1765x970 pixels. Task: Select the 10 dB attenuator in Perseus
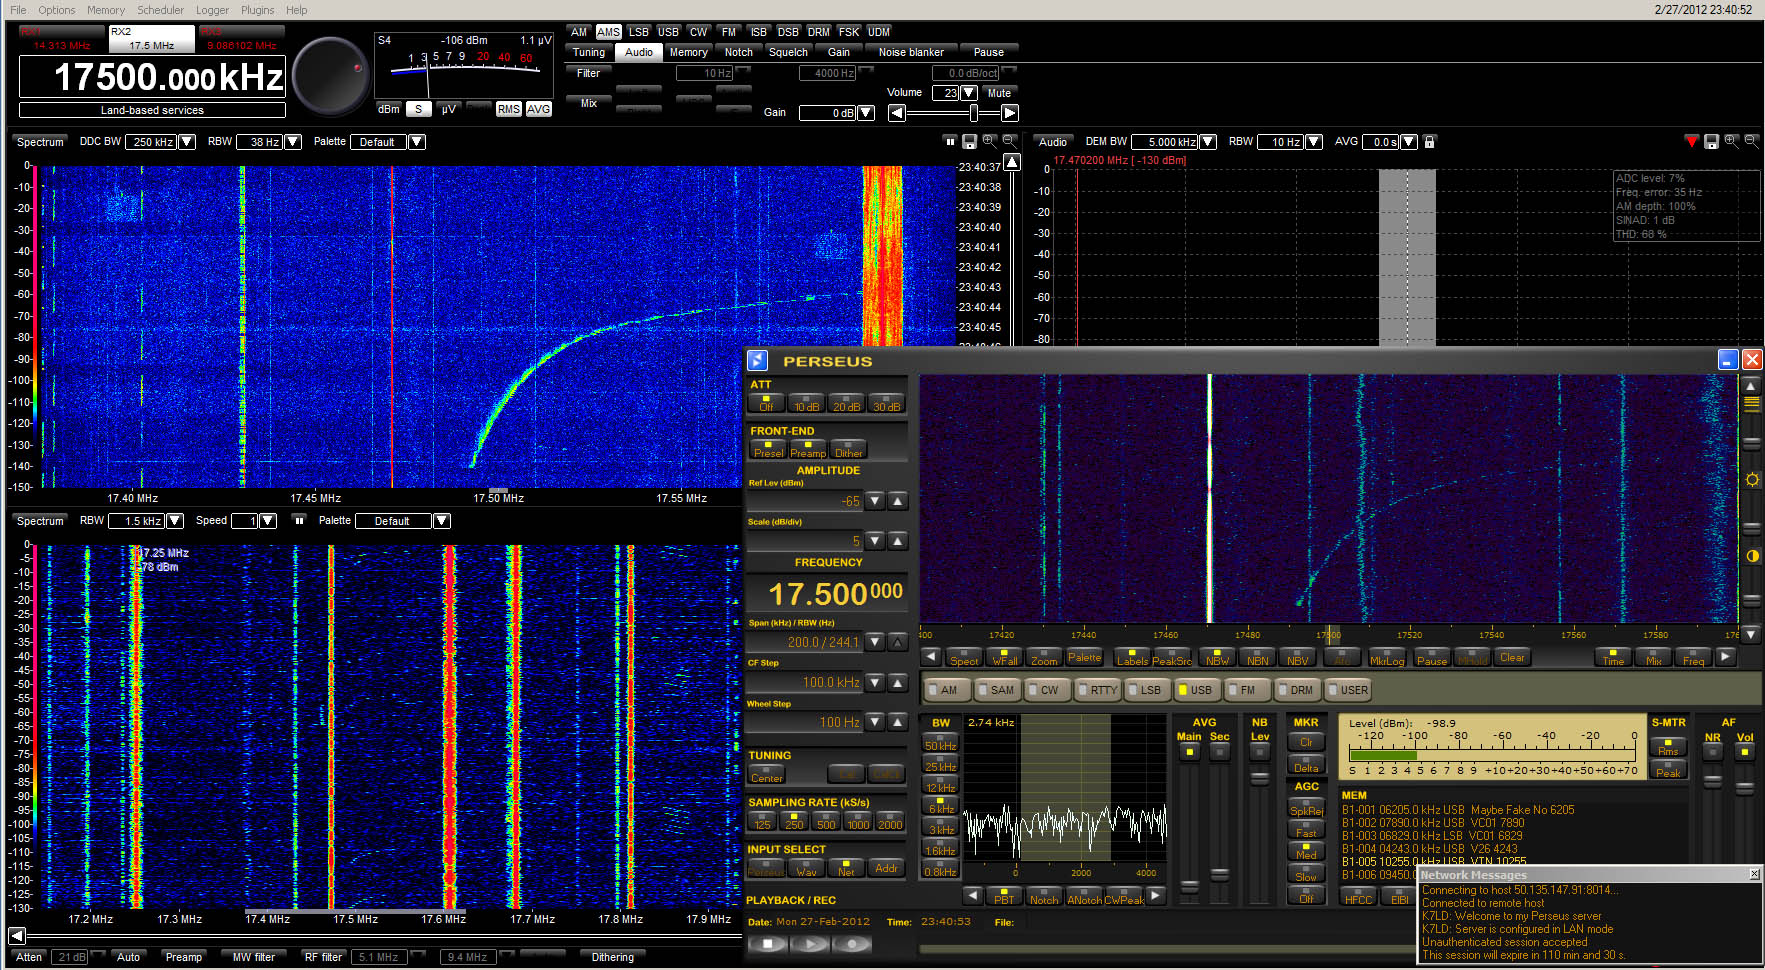point(806,403)
